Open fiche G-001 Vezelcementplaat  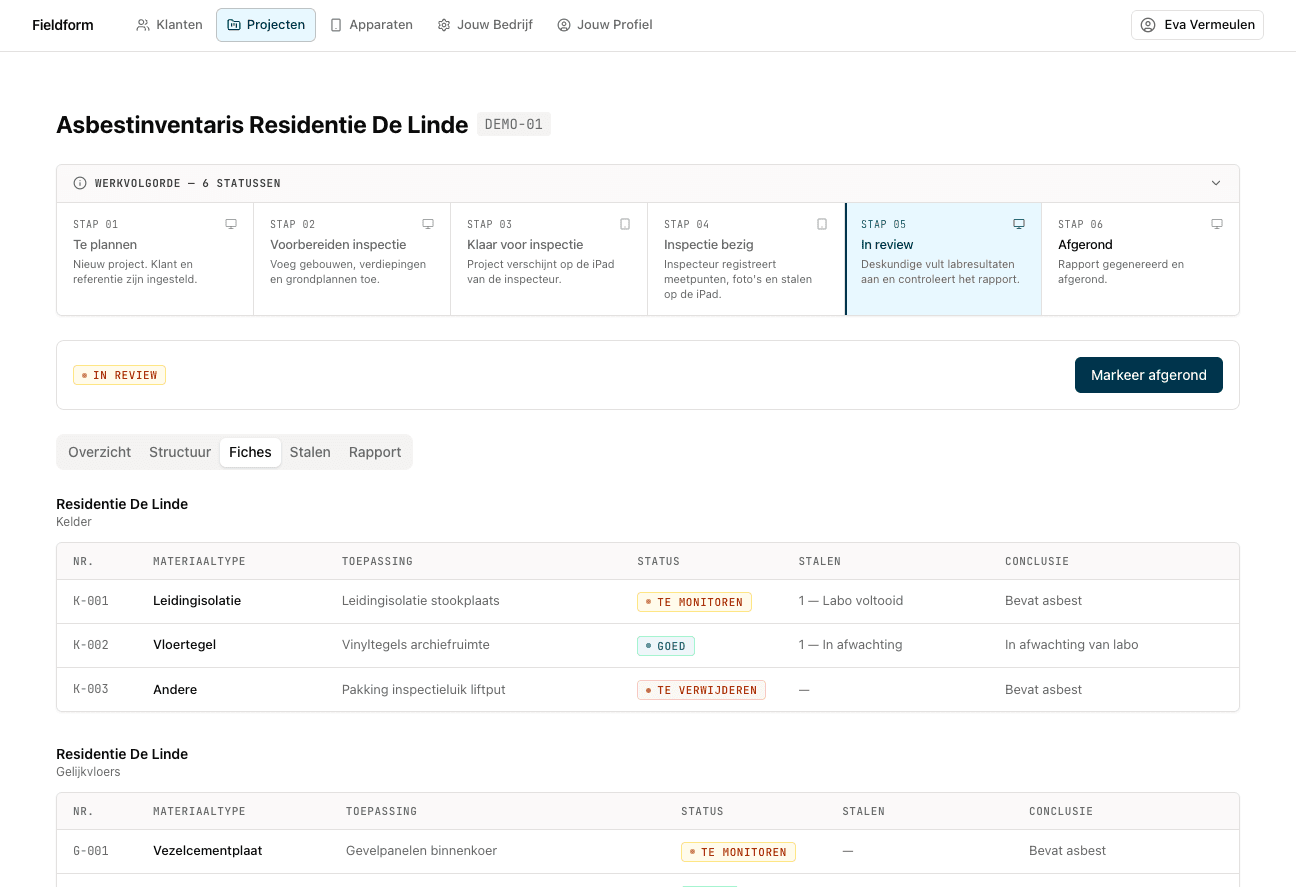click(648, 851)
